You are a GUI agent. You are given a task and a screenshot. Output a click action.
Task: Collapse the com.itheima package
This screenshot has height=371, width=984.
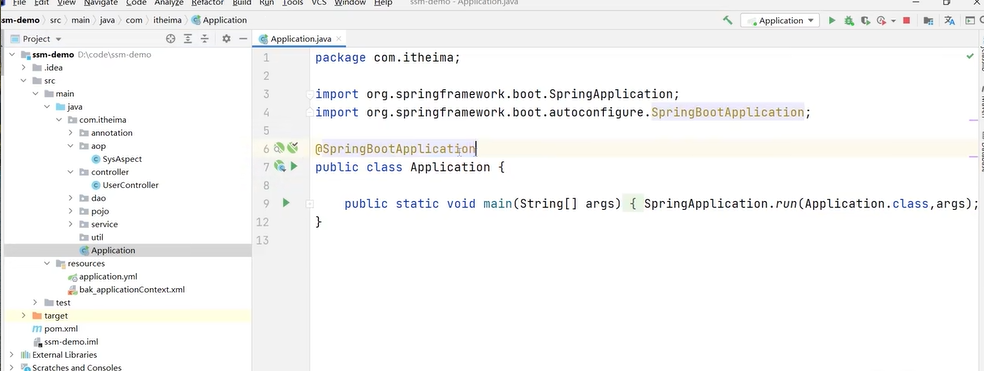click(x=59, y=120)
